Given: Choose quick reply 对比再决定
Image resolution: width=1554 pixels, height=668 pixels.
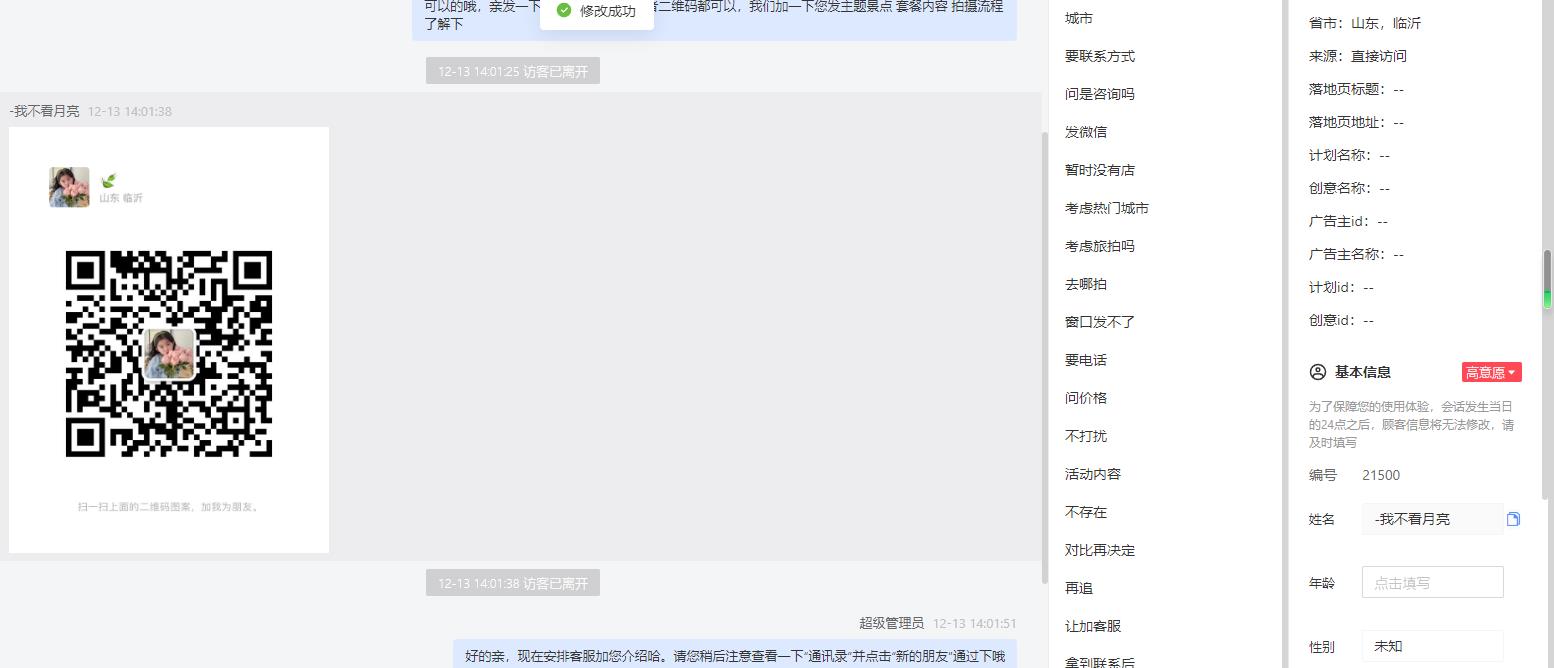Looking at the screenshot, I should [x=1100, y=550].
